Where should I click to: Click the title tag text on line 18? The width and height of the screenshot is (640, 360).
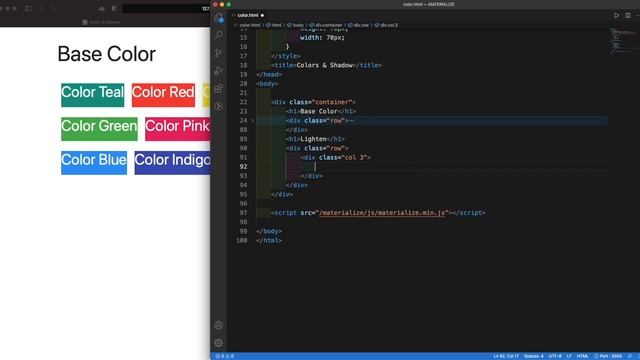326,65
